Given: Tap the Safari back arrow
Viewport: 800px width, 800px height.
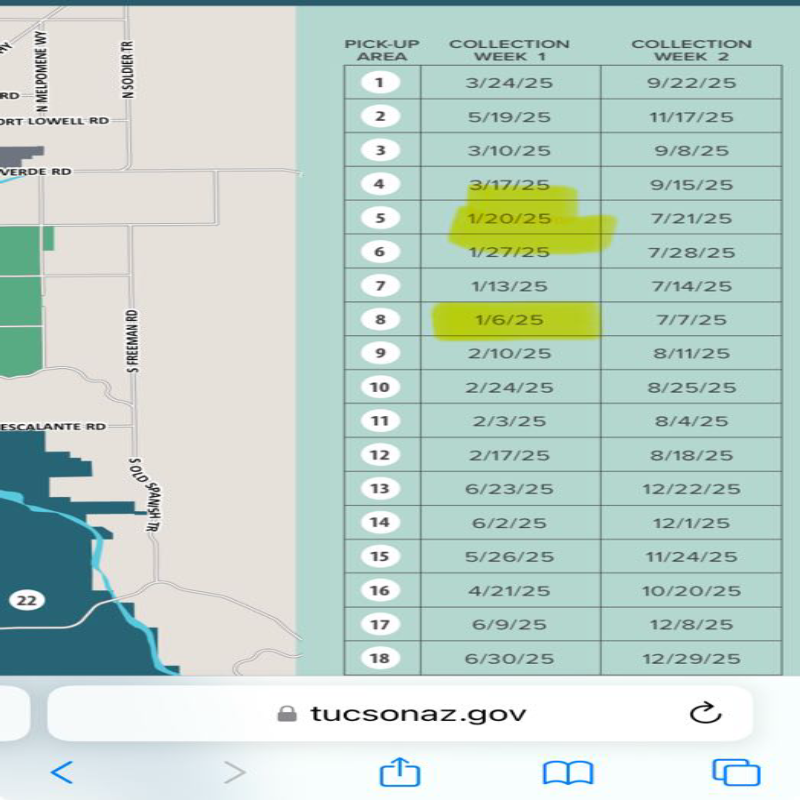Looking at the screenshot, I should (x=62, y=772).
